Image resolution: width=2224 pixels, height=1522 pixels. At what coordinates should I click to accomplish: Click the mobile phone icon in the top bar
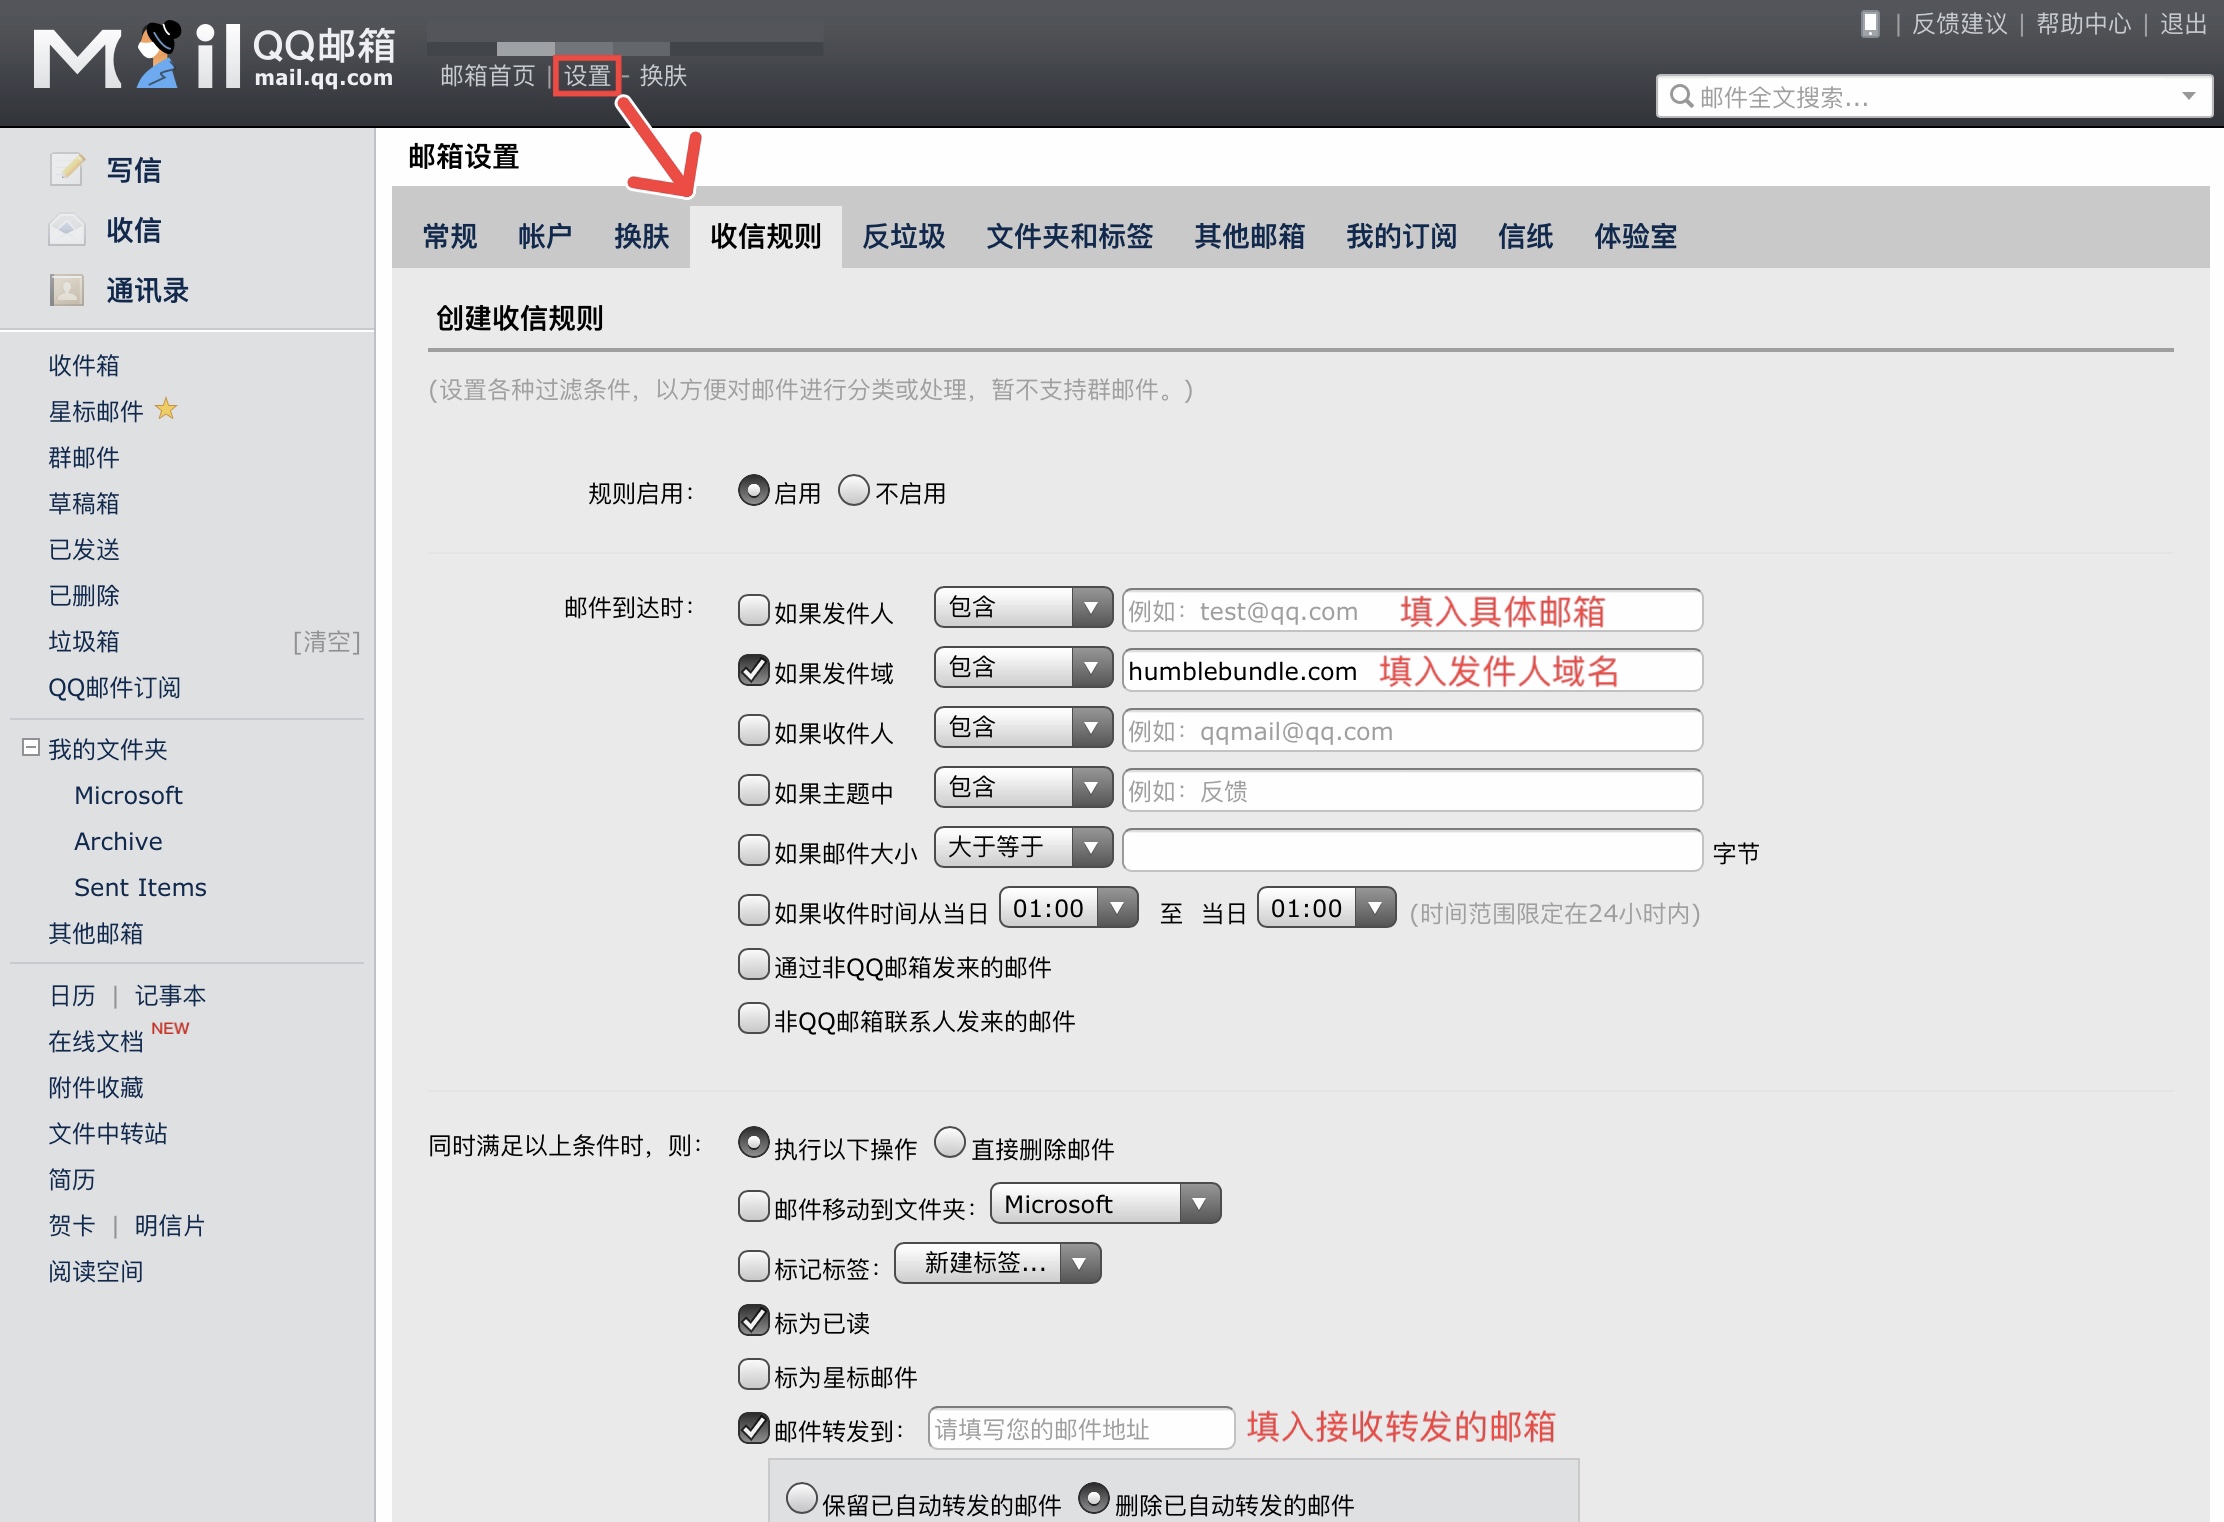(1870, 24)
